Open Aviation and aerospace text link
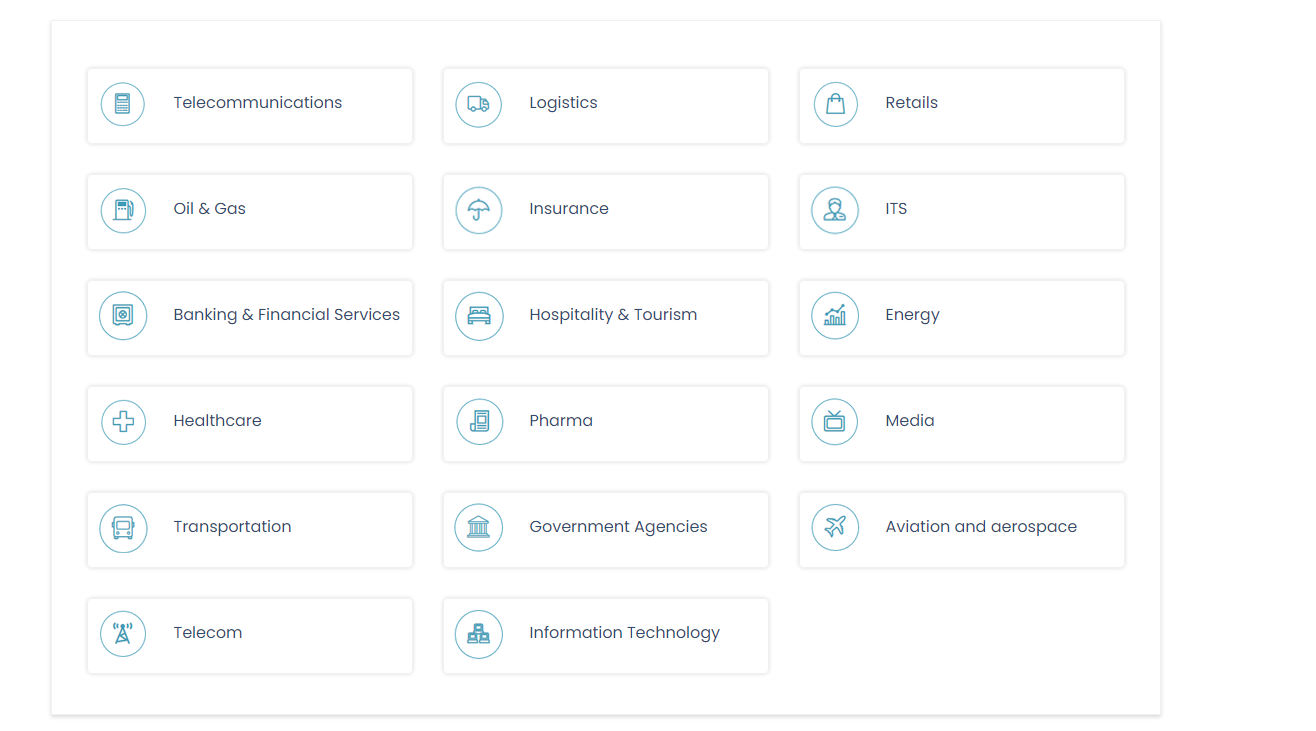Image resolution: width=1316 pixels, height=731 pixels. tap(981, 527)
